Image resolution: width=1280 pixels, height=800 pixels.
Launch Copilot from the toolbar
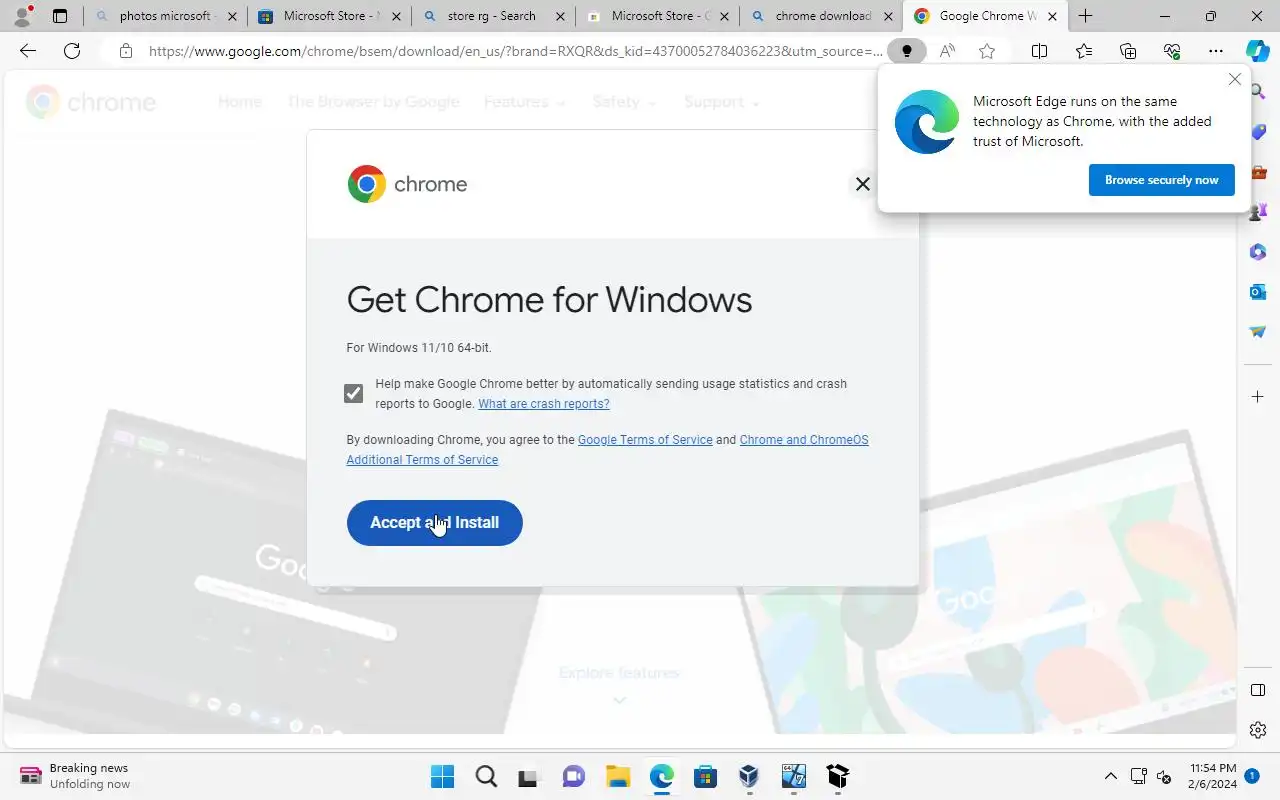pos(1257,52)
